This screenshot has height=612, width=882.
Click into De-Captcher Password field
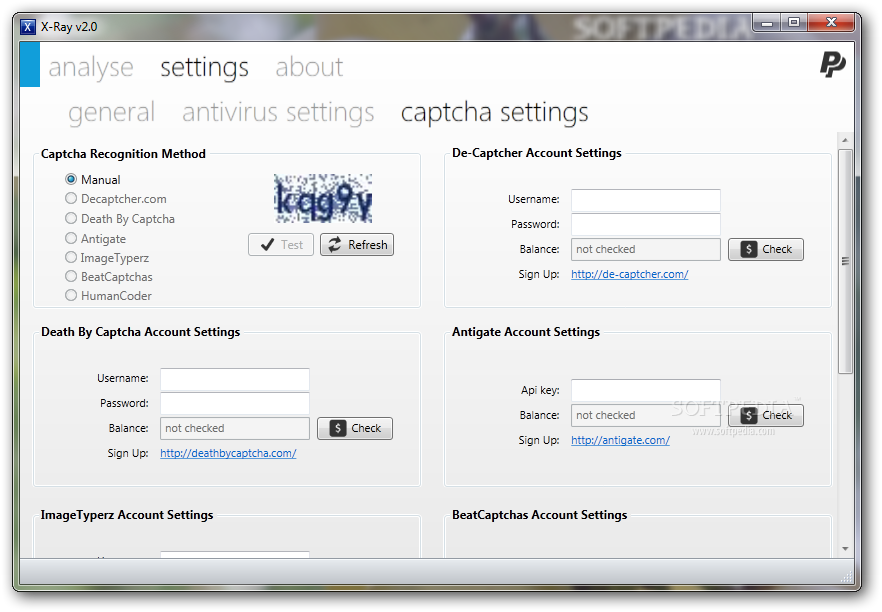click(646, 224)
